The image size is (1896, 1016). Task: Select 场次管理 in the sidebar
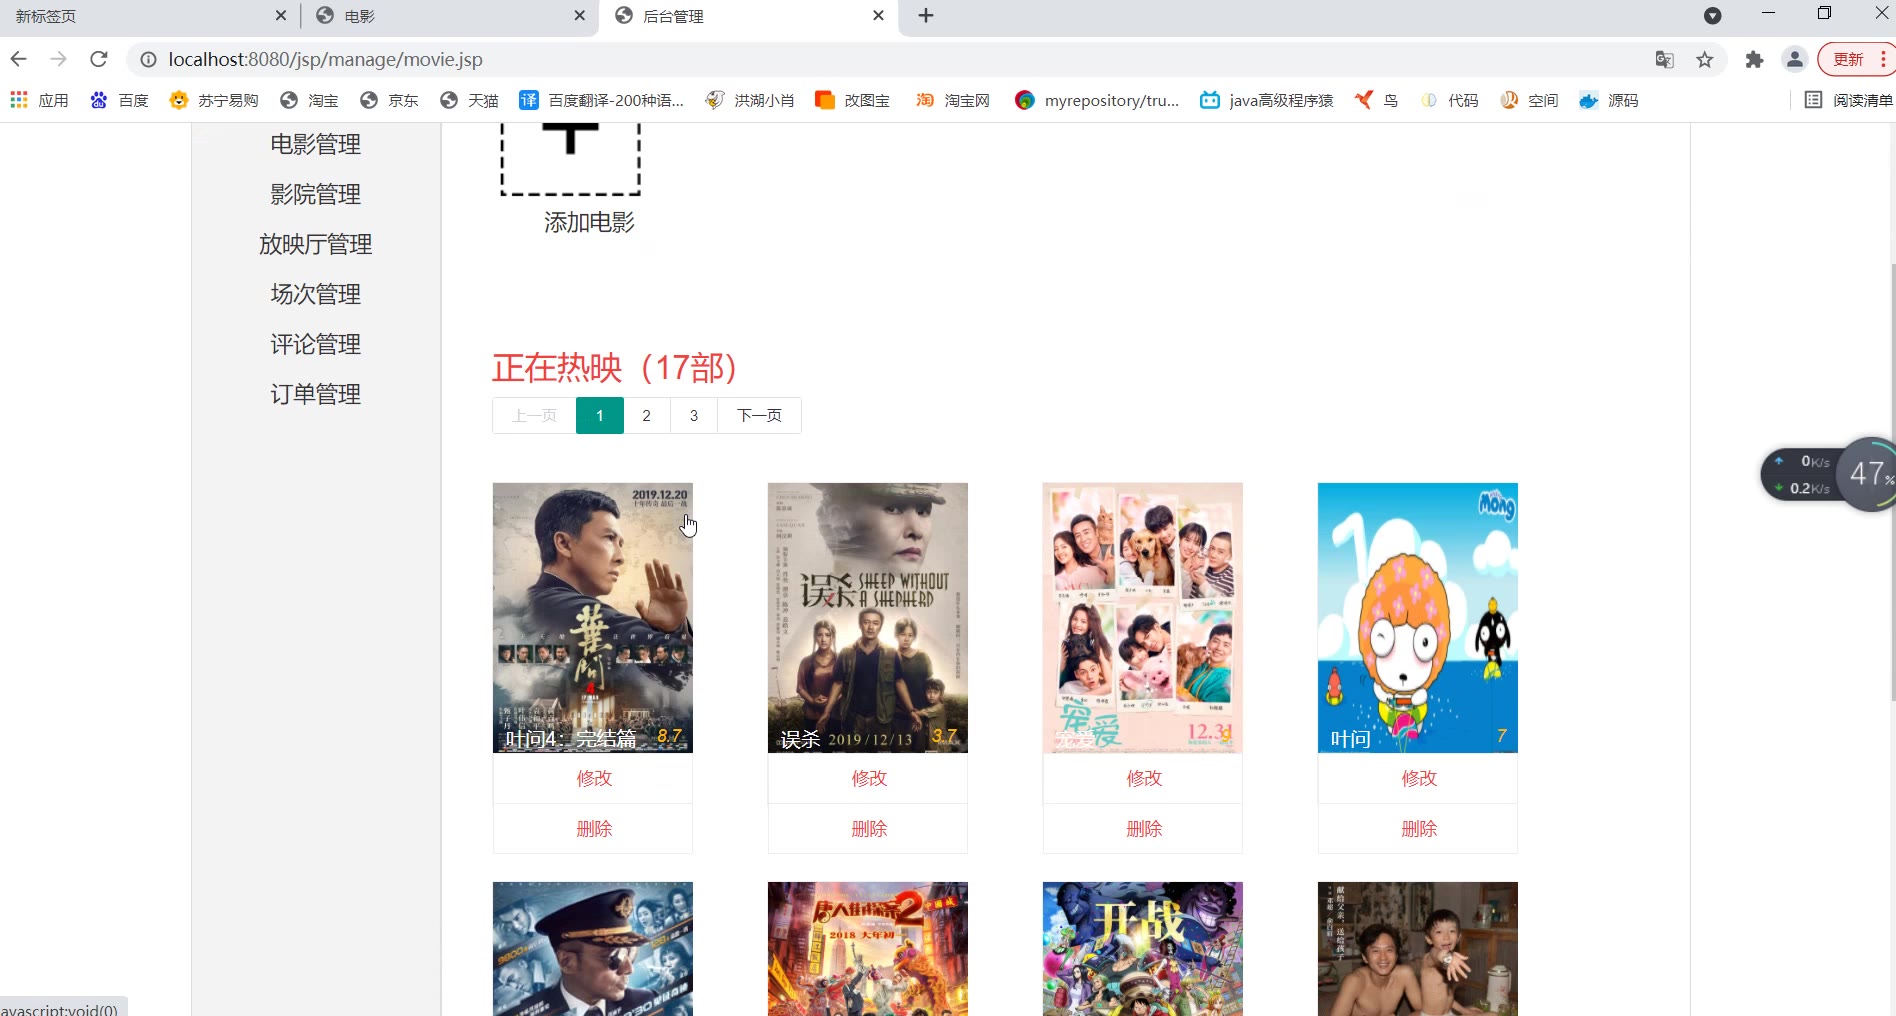coord(315,294)
